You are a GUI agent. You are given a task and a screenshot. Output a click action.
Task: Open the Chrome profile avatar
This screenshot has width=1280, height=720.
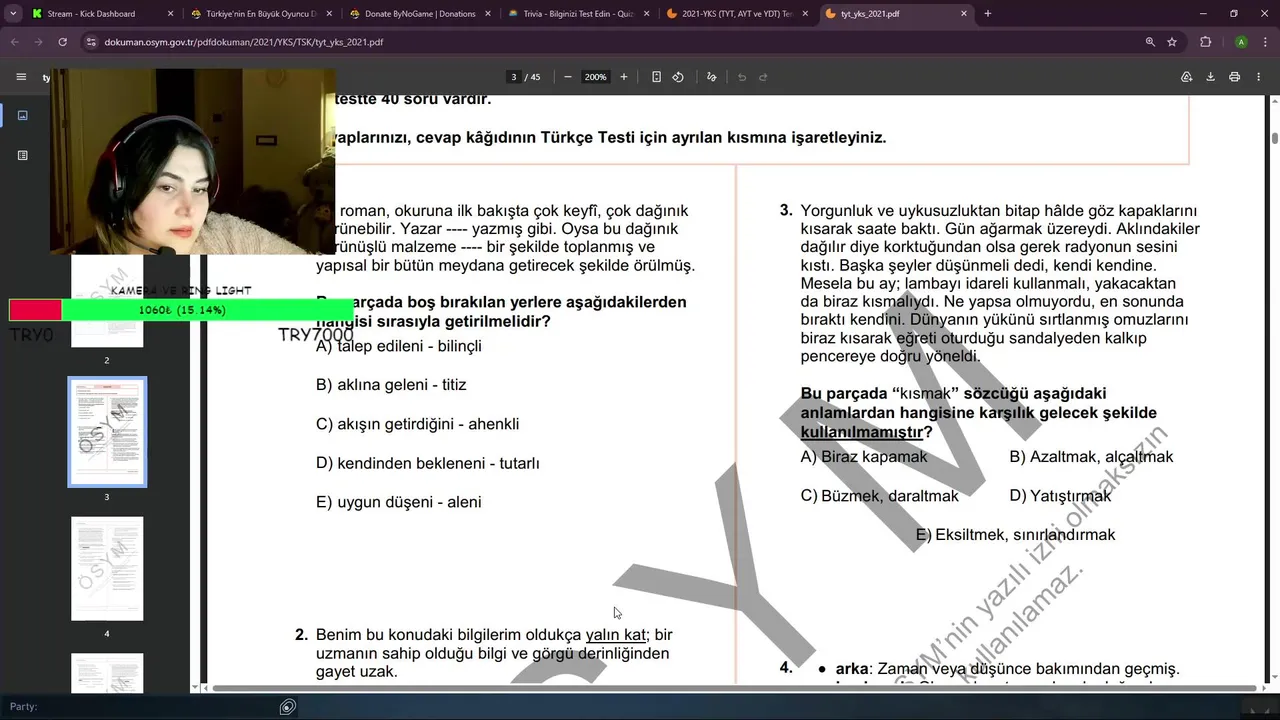pos(1241,42)
